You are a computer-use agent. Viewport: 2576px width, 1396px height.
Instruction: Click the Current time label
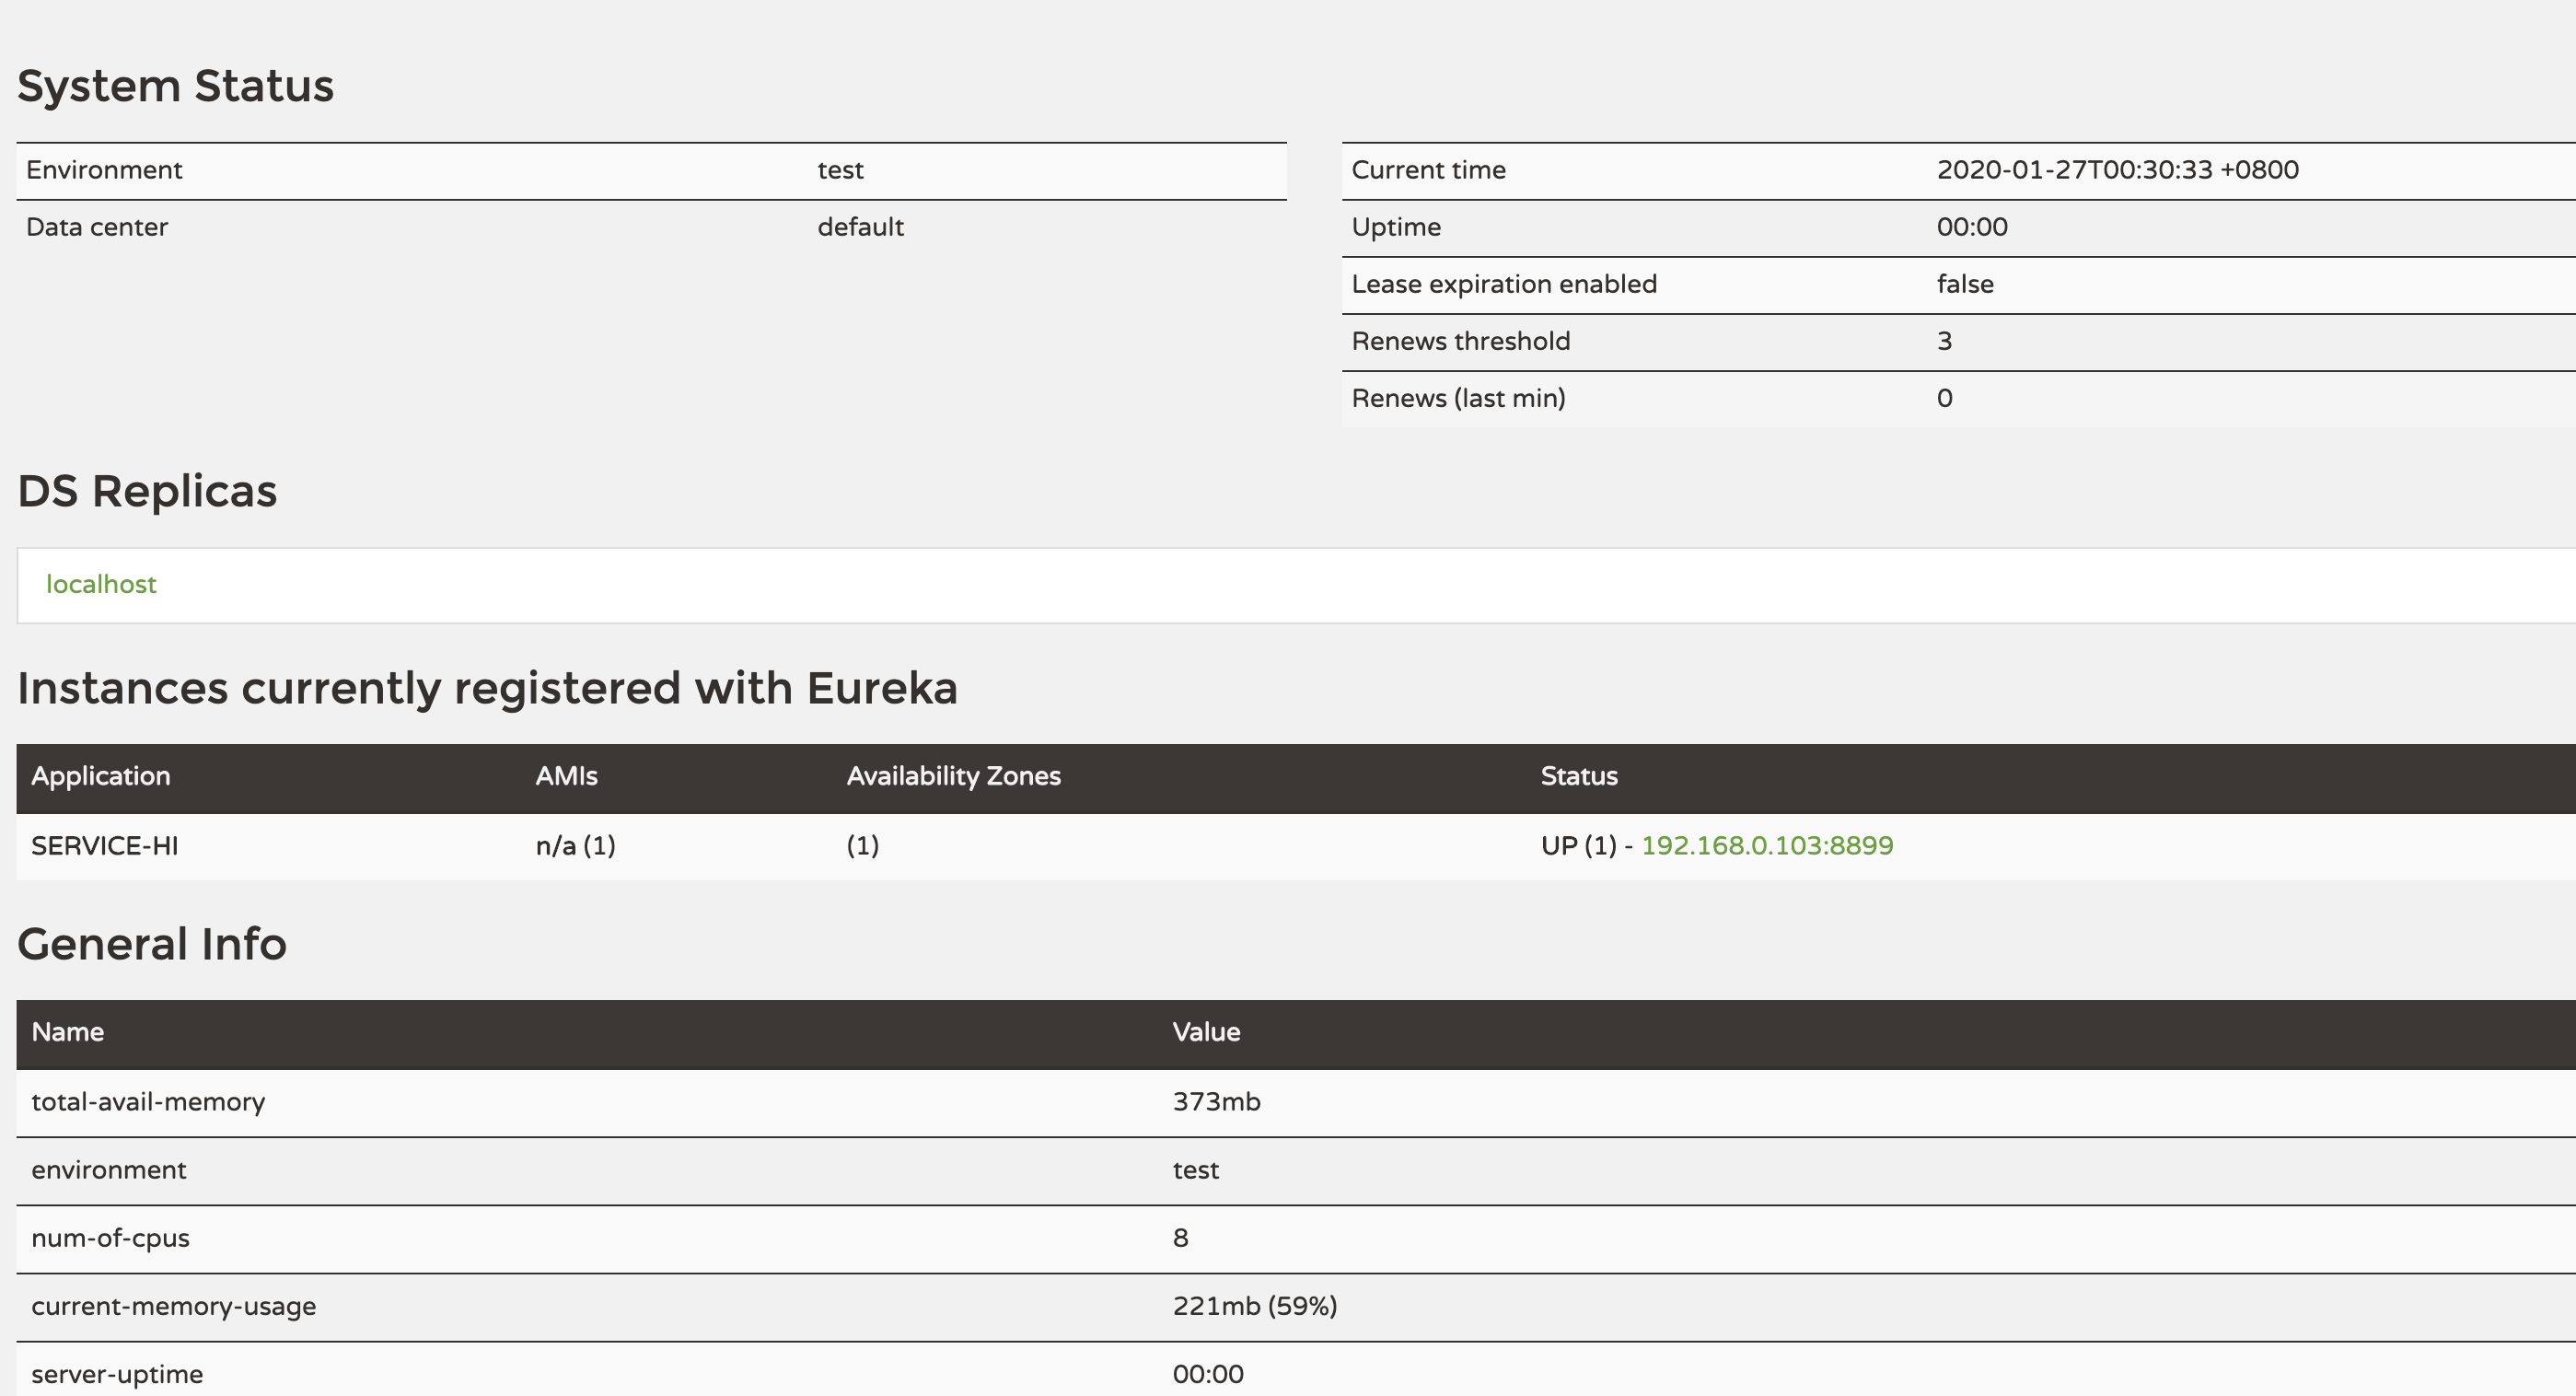coord(1429,170)
